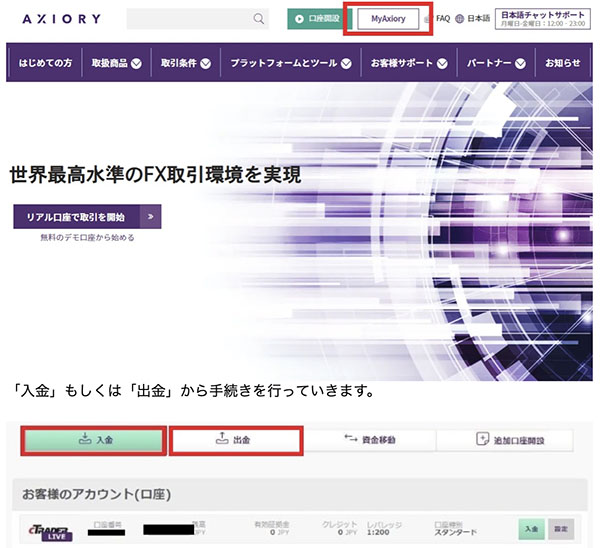Click the large 入金 deposit tab
The image size is (600, 548).
94,440
